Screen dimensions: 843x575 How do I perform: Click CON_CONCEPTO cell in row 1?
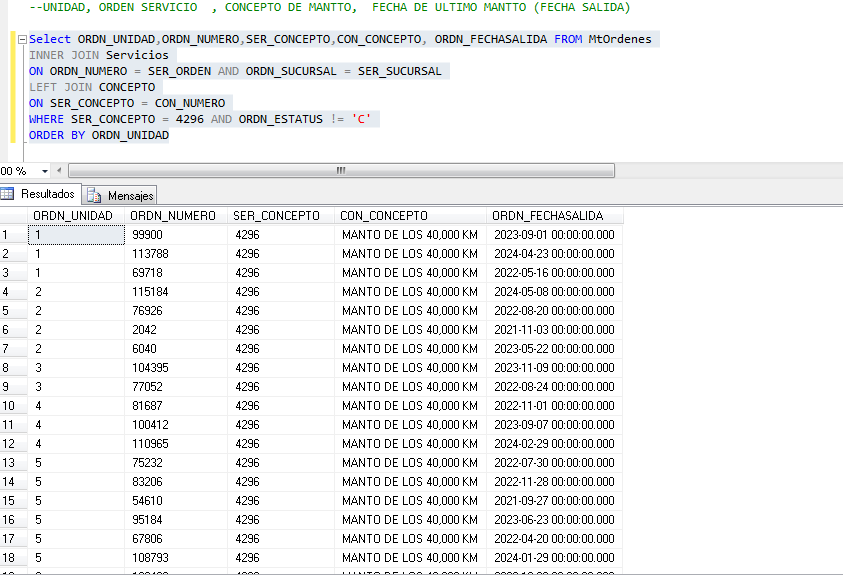click(410, 235)
